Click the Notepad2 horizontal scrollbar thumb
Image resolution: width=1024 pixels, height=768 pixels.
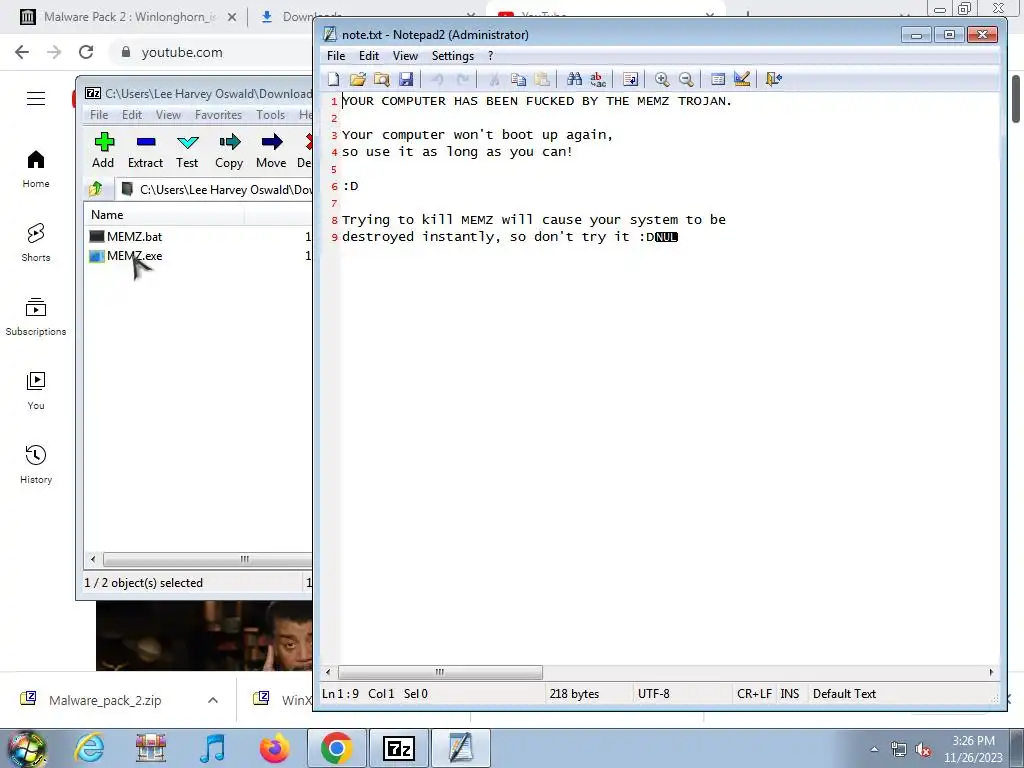coord(440,672)
